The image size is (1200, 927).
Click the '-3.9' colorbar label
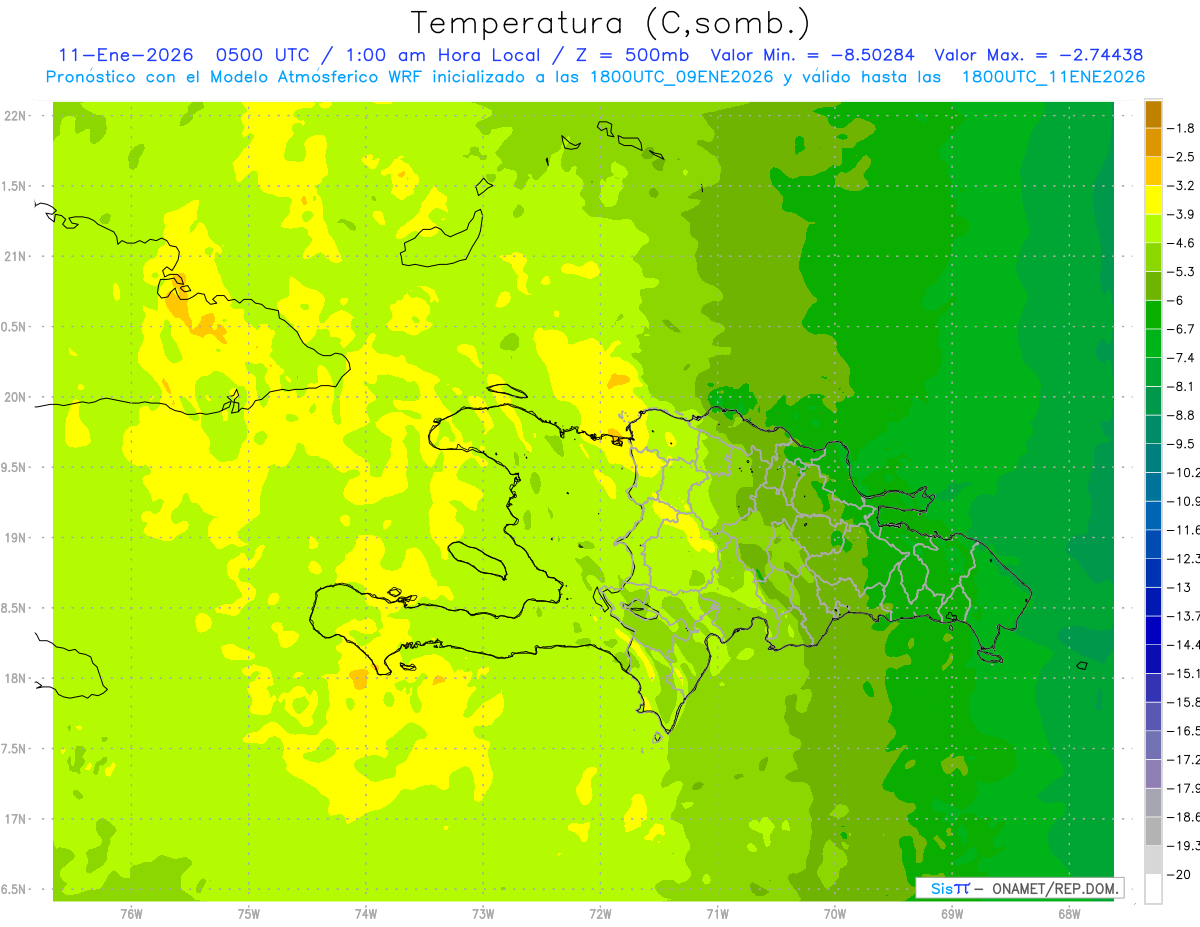click(1183, 214)
